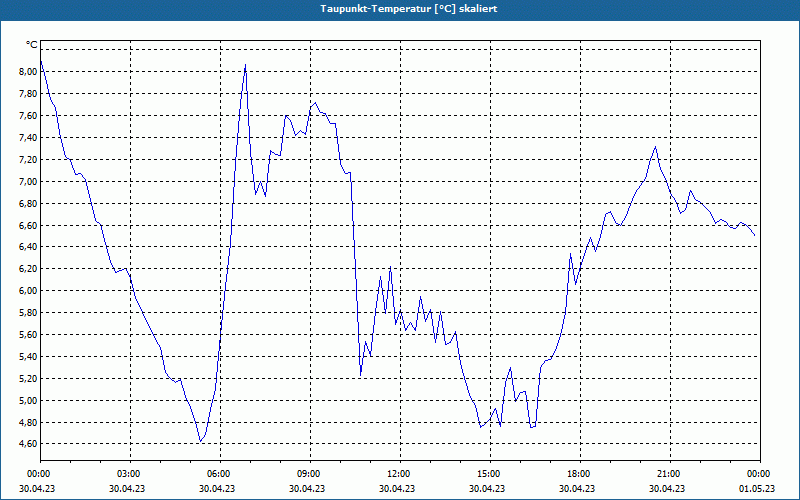Screen dimensions: 800x500
Task: Click the 03:00 time label
Action: coord(130,474)
